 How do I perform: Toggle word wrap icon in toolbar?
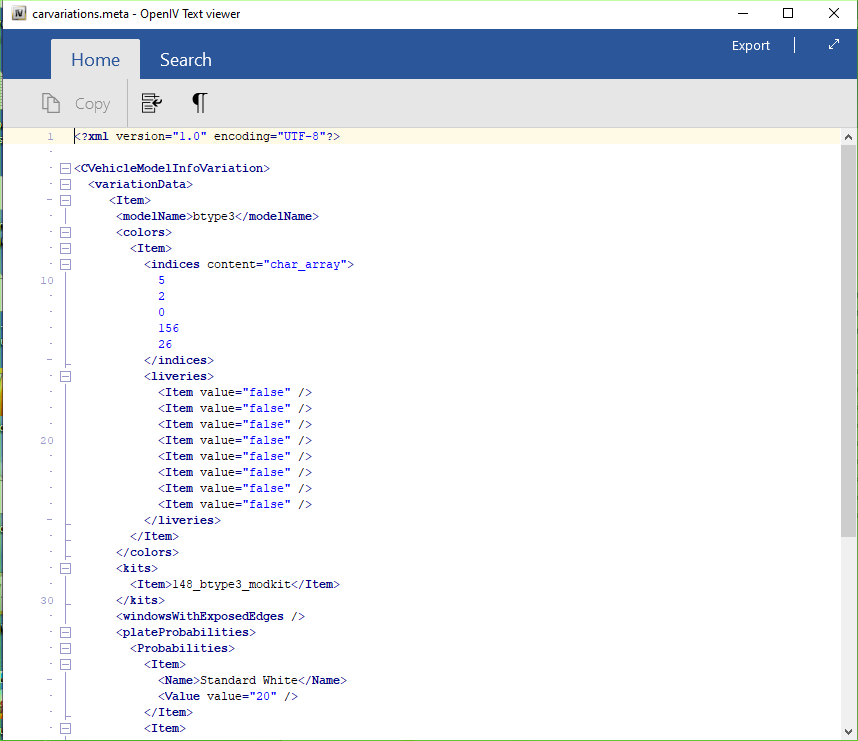152,103
